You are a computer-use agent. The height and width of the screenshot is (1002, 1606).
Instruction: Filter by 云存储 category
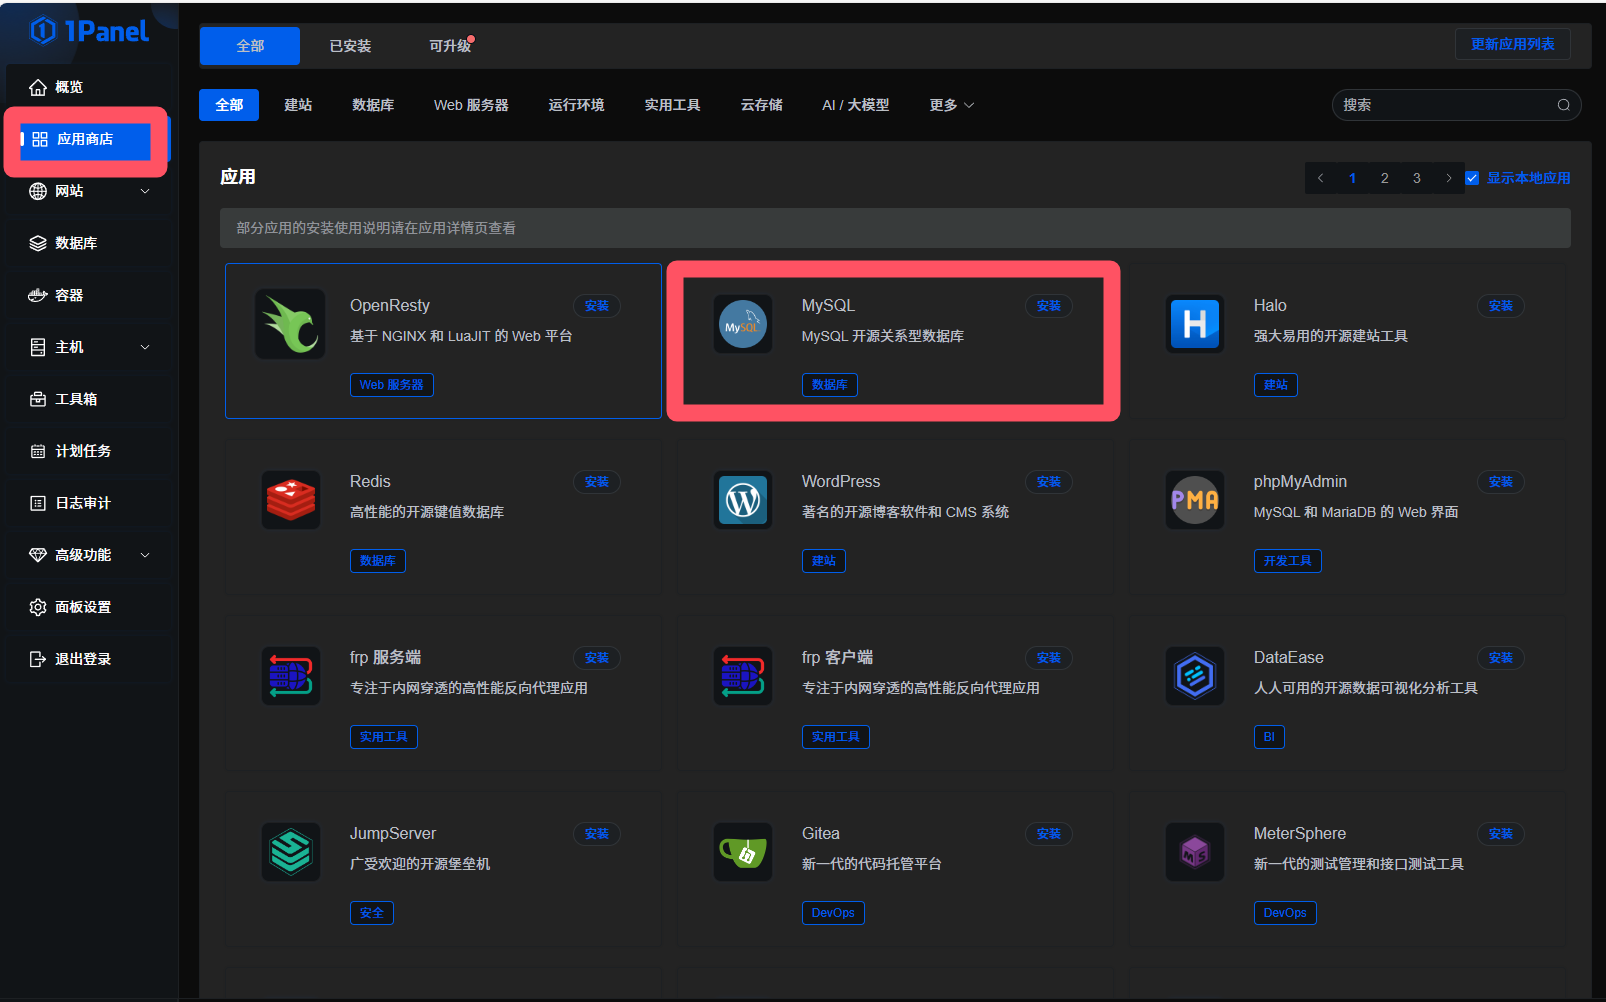[x=761, y=105]
